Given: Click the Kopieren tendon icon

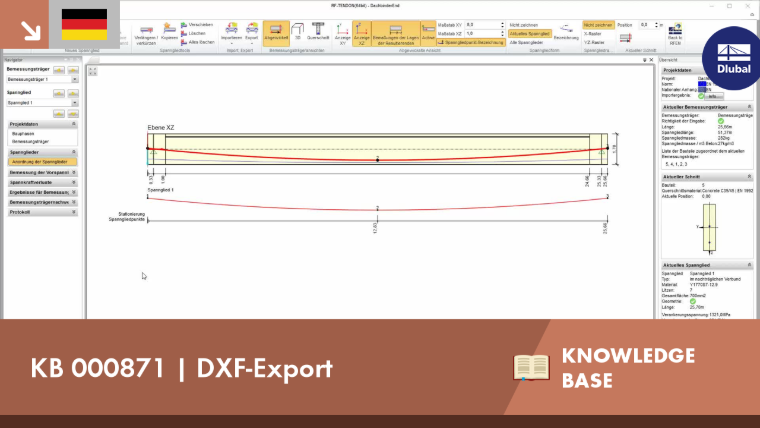Looking at the screenshot, I should (169, 32).
